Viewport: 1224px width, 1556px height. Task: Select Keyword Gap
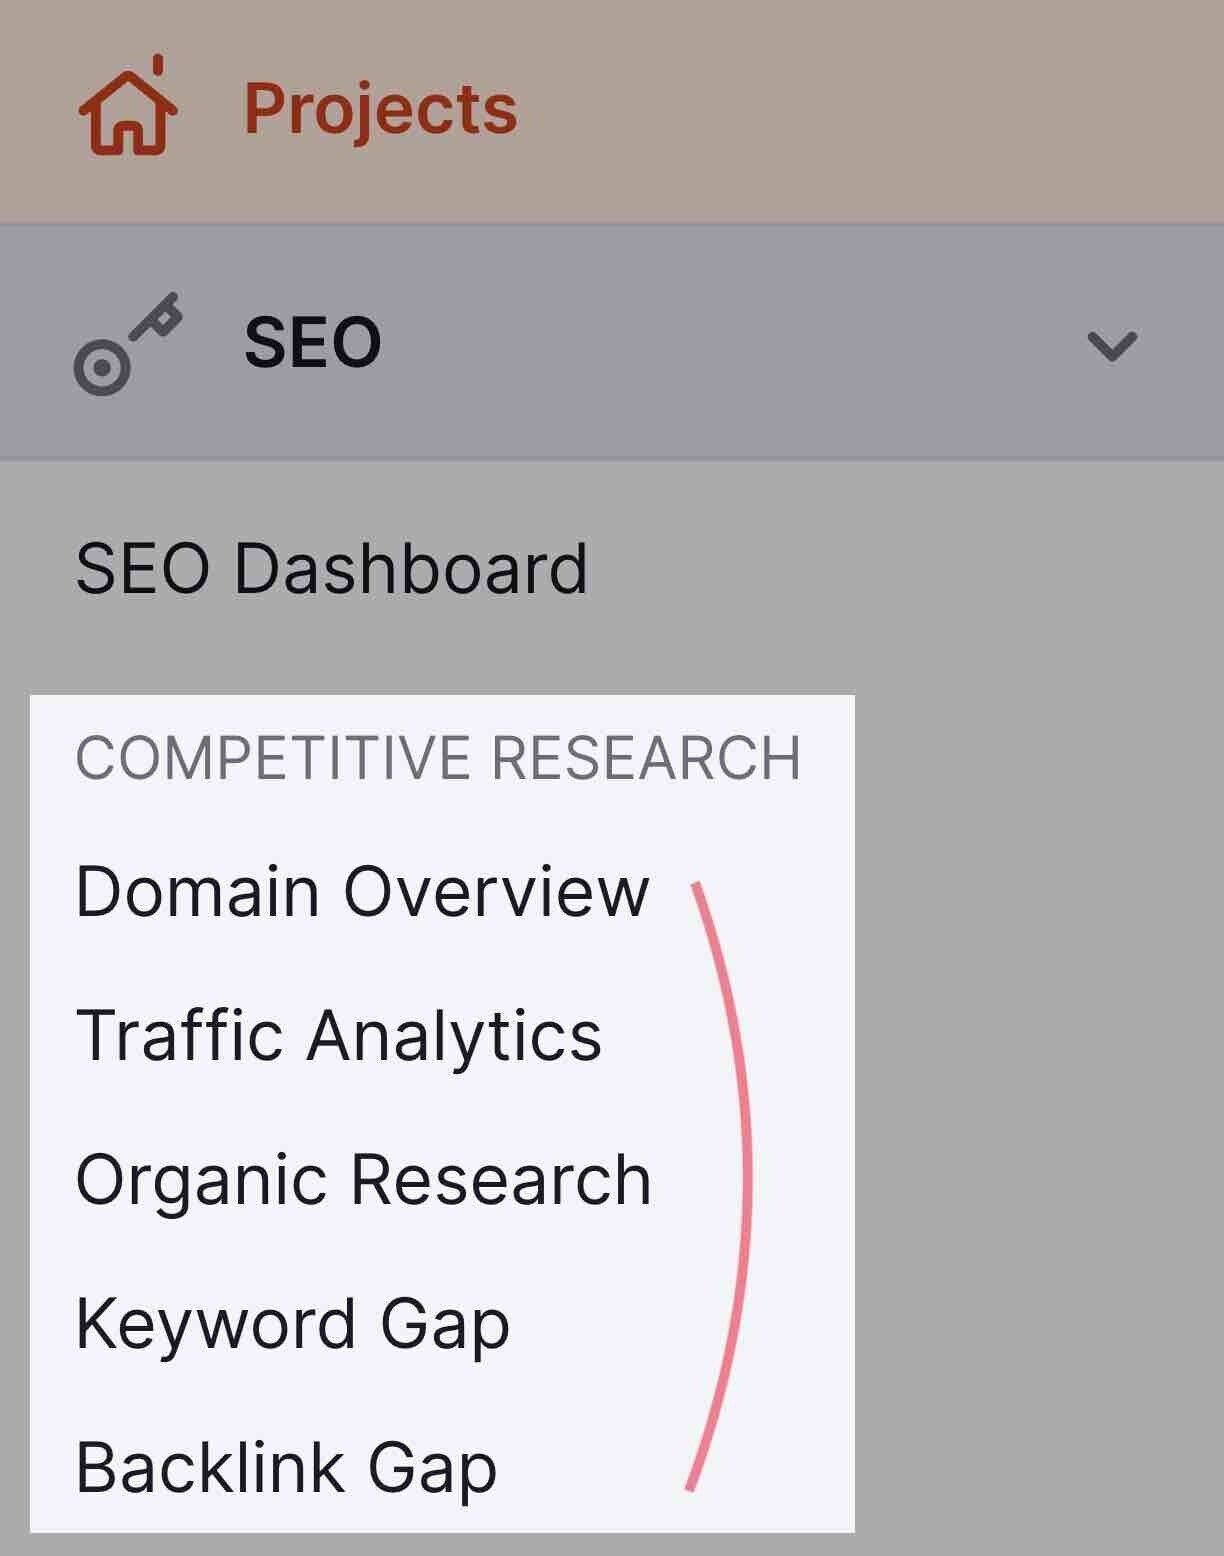(x=293, y=1324)
